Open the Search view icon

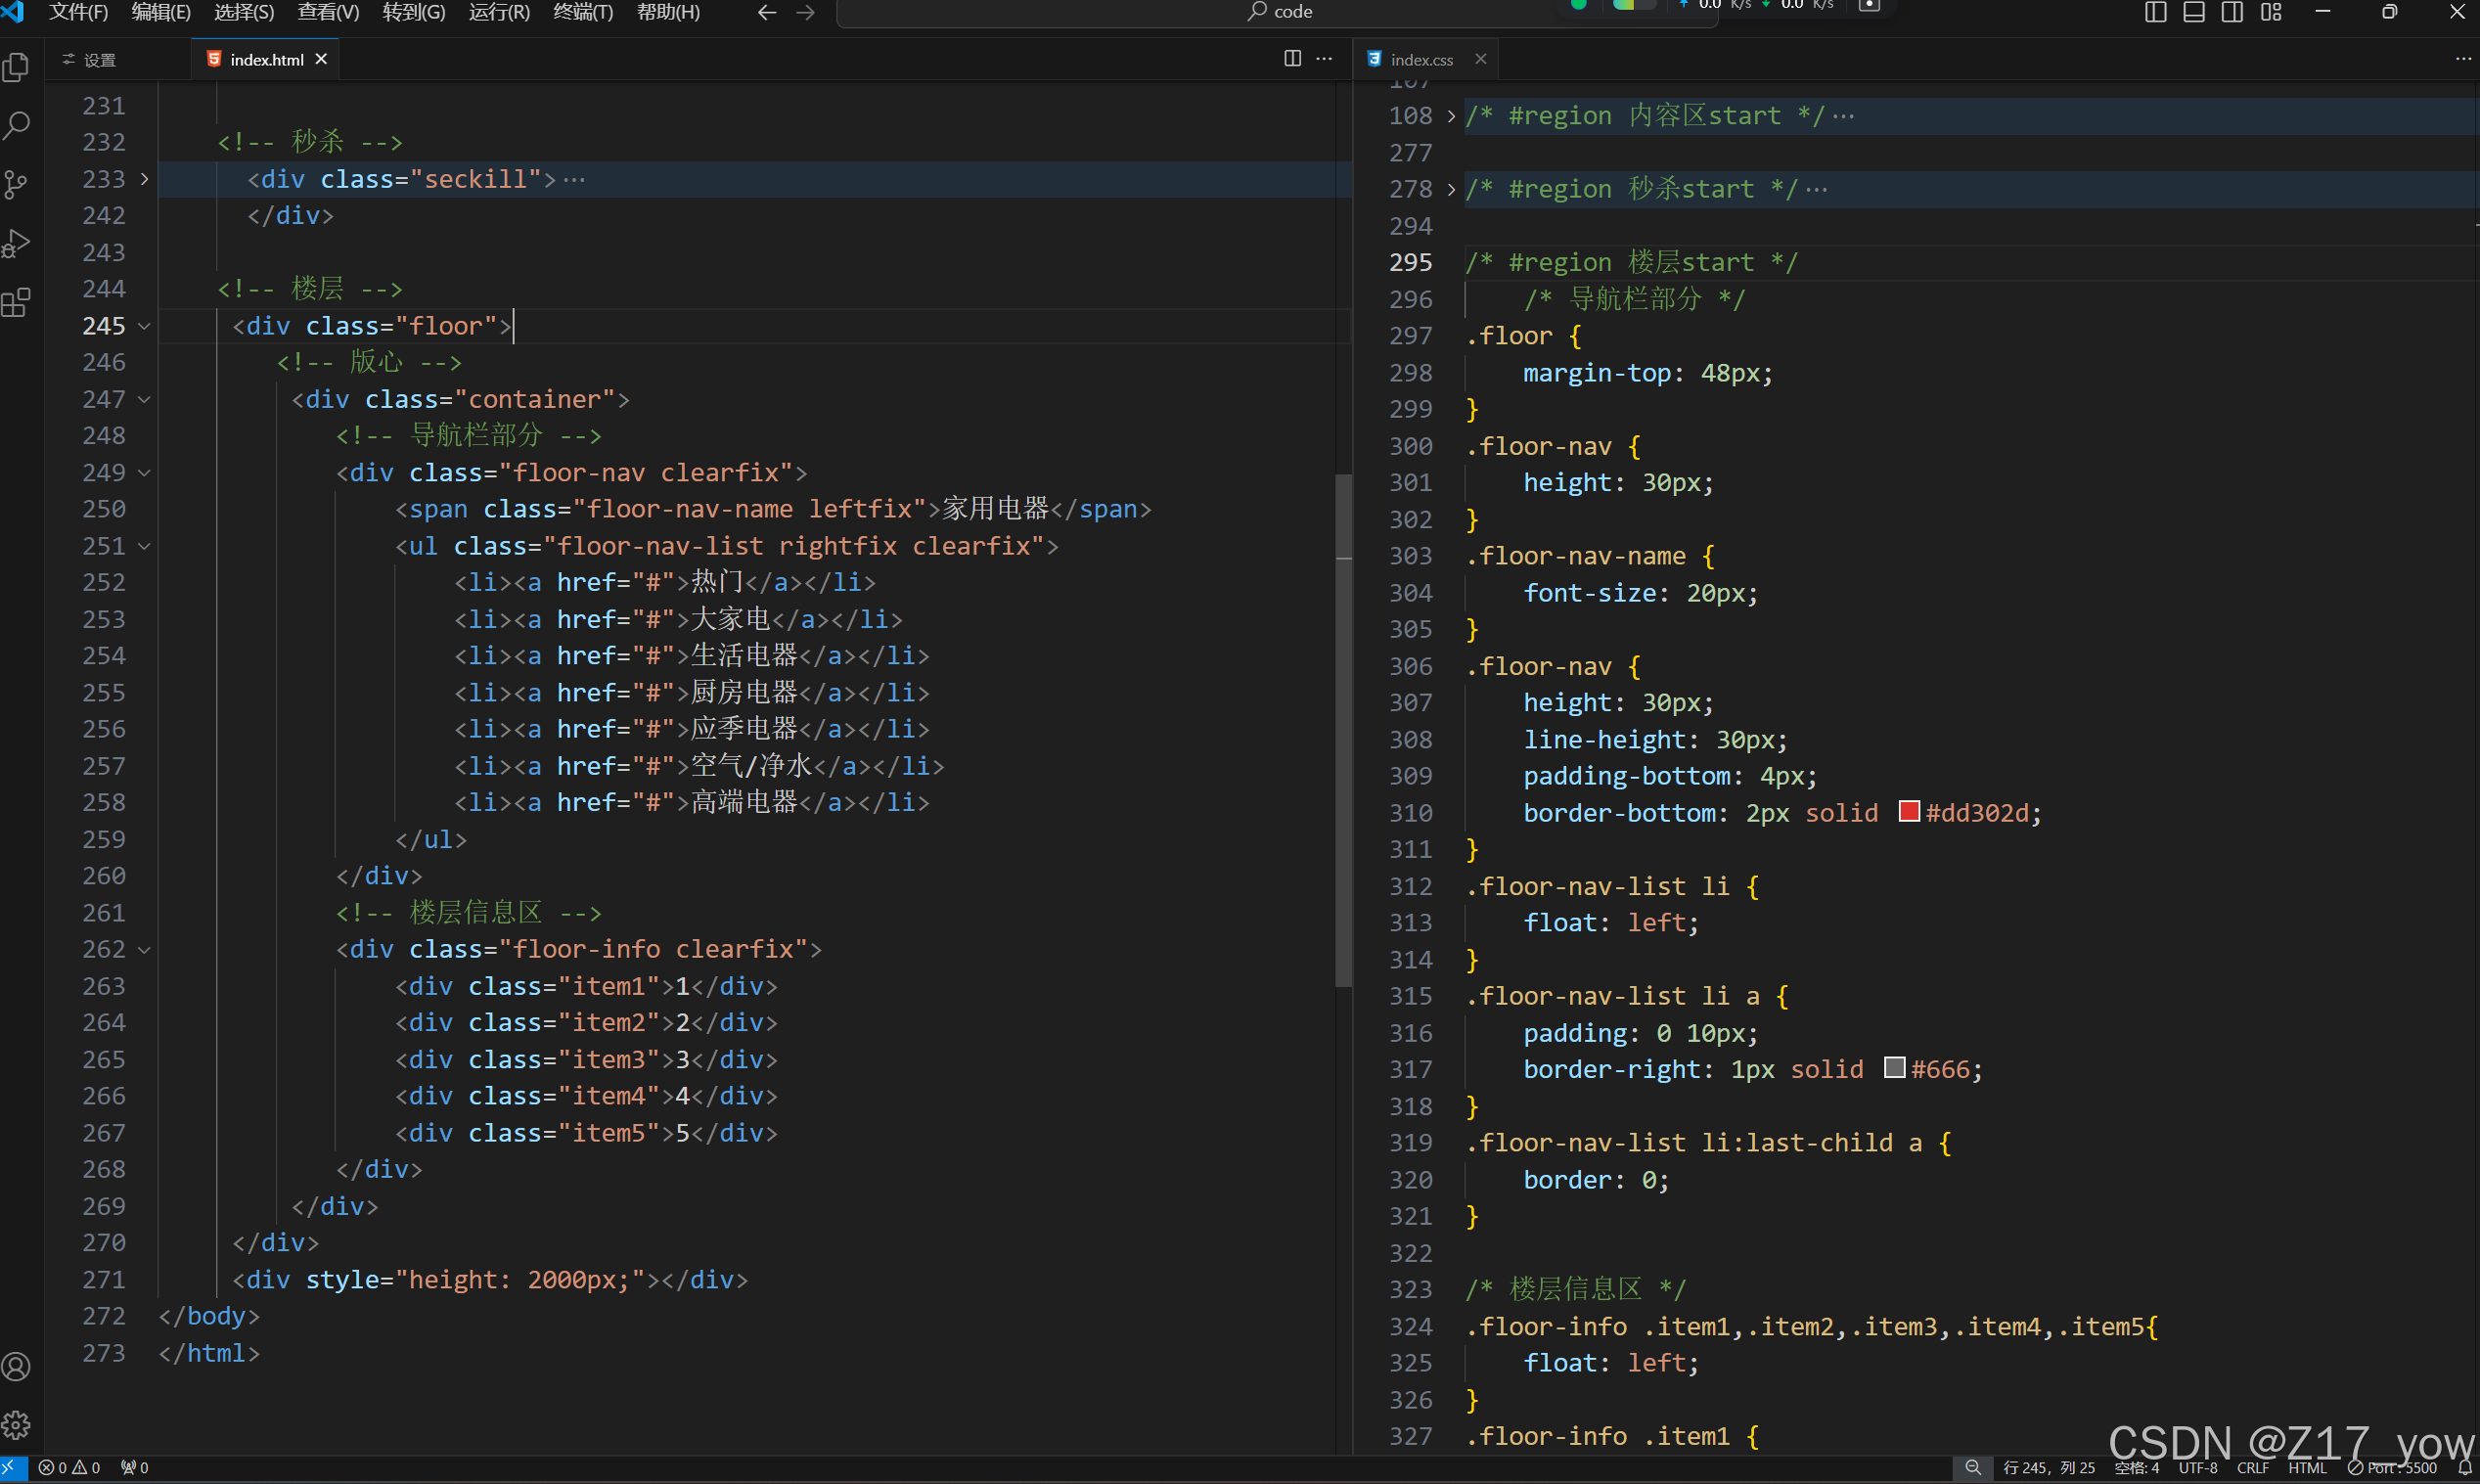[17, 126]
